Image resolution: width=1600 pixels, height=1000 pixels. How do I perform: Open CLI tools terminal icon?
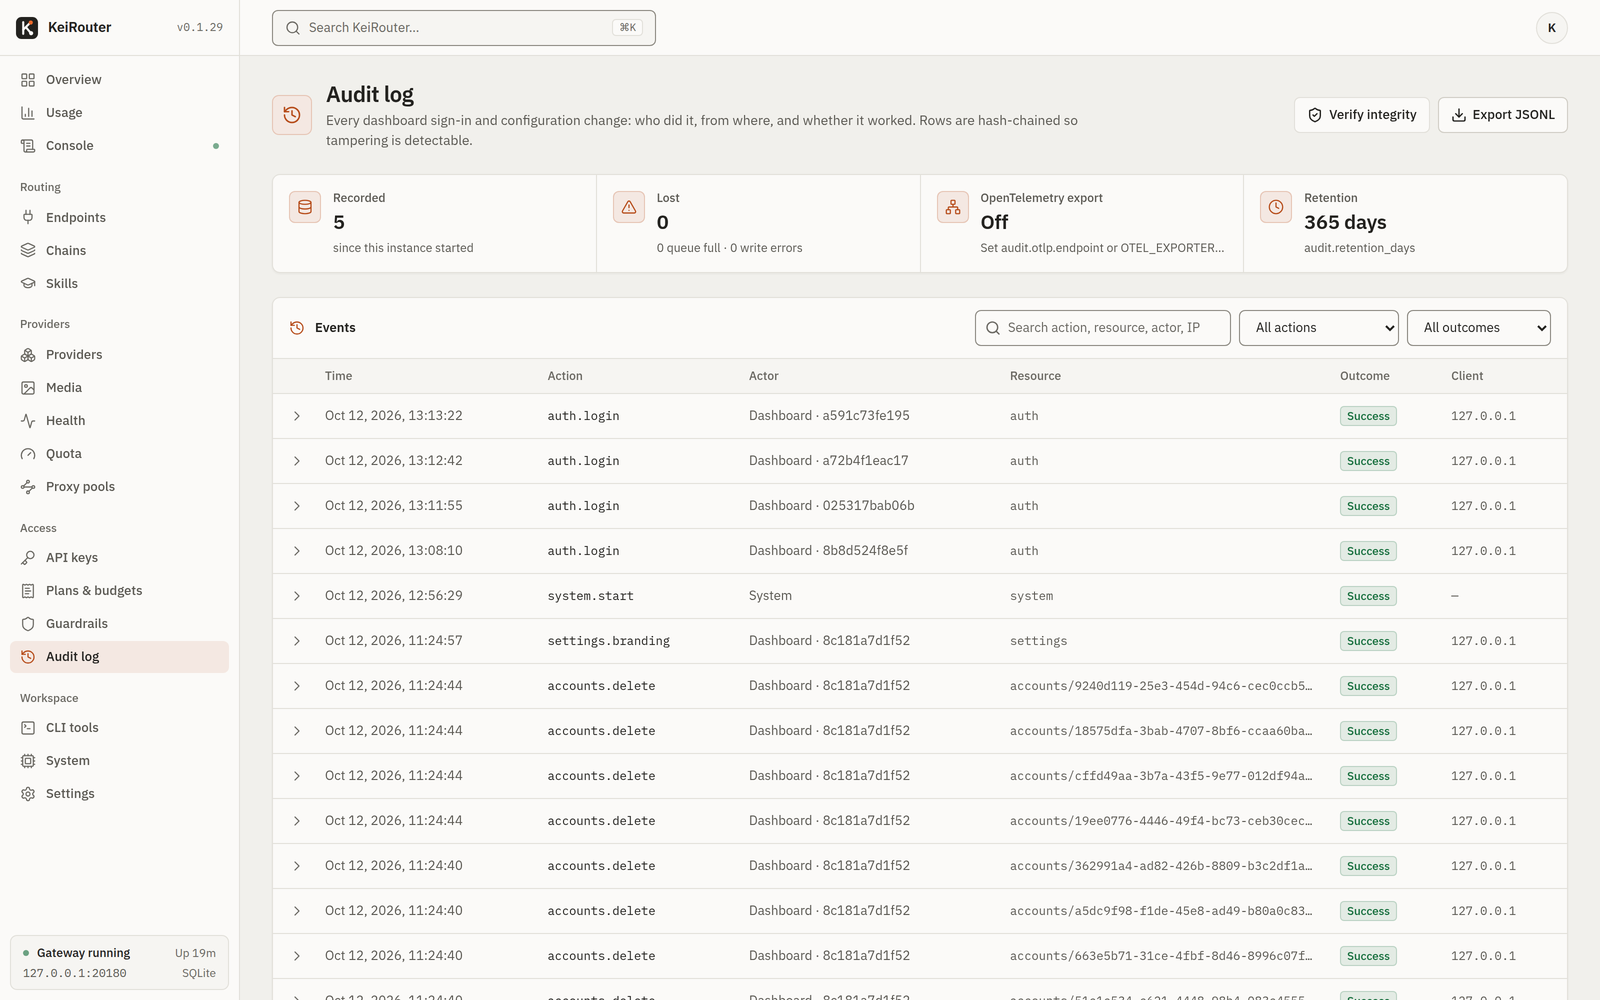tap(28, 728)
